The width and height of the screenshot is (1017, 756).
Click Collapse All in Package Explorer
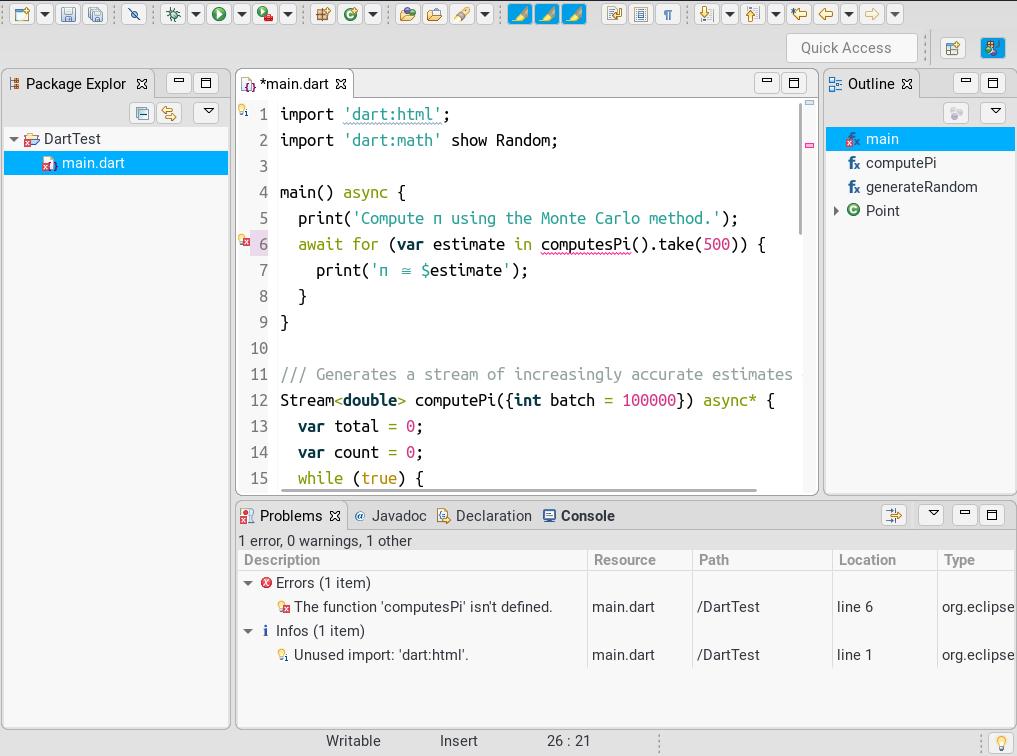[x=142, y=113]
